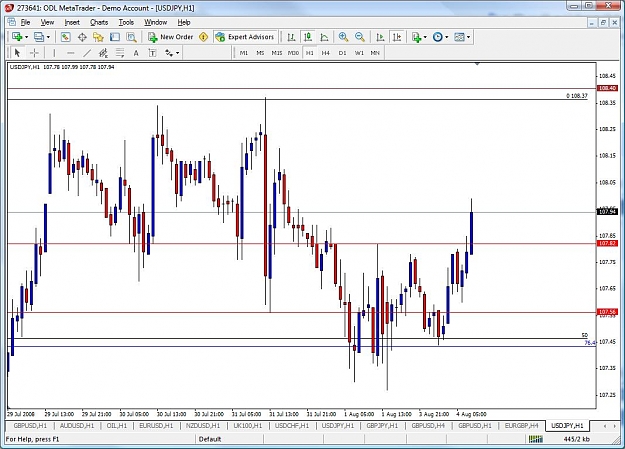
Task: Select the Text (A) tool
Action: (136, 53)
